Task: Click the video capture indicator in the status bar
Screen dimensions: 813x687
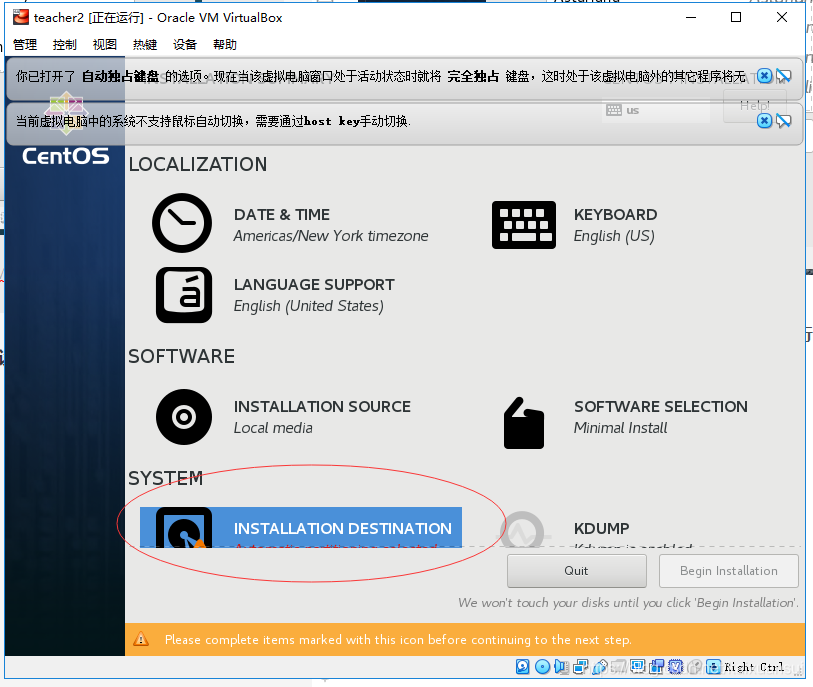Action: click(657, 667)
